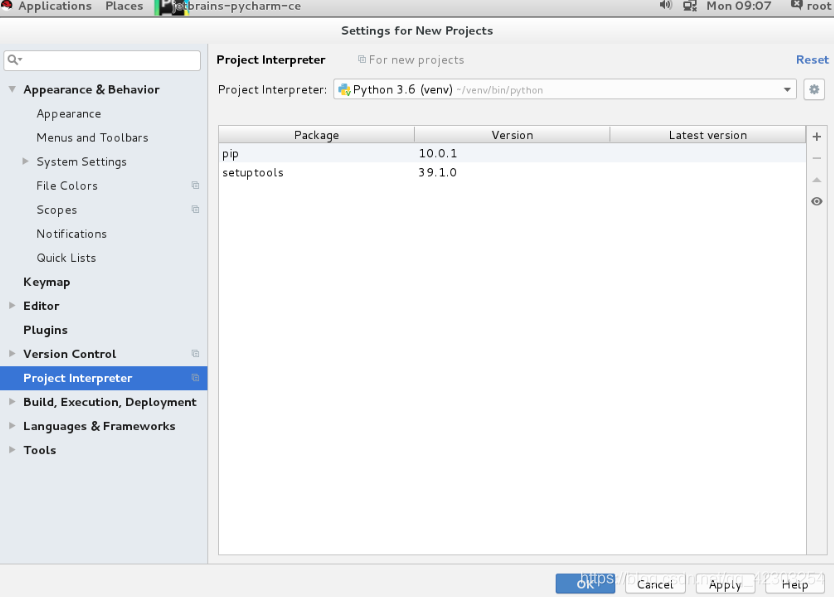Select File Colors page

click(x=67, y=186)
